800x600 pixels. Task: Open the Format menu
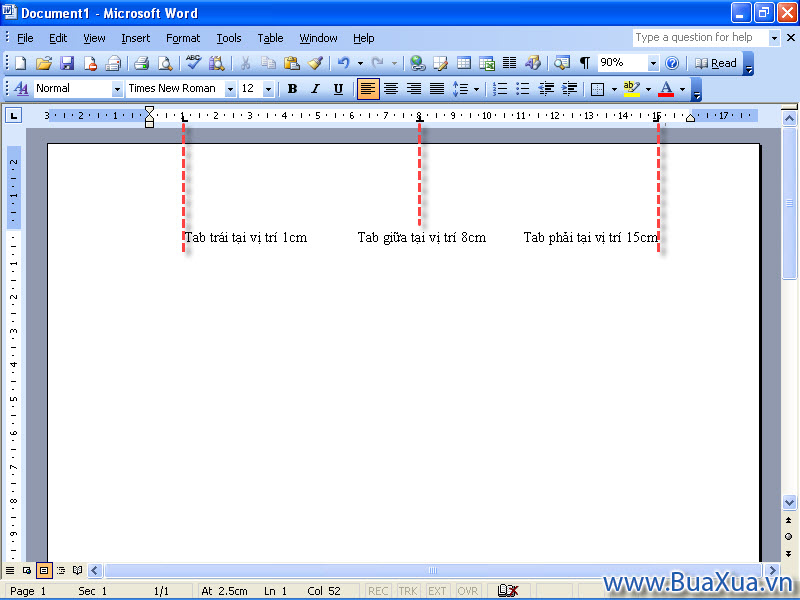point(183,38)
